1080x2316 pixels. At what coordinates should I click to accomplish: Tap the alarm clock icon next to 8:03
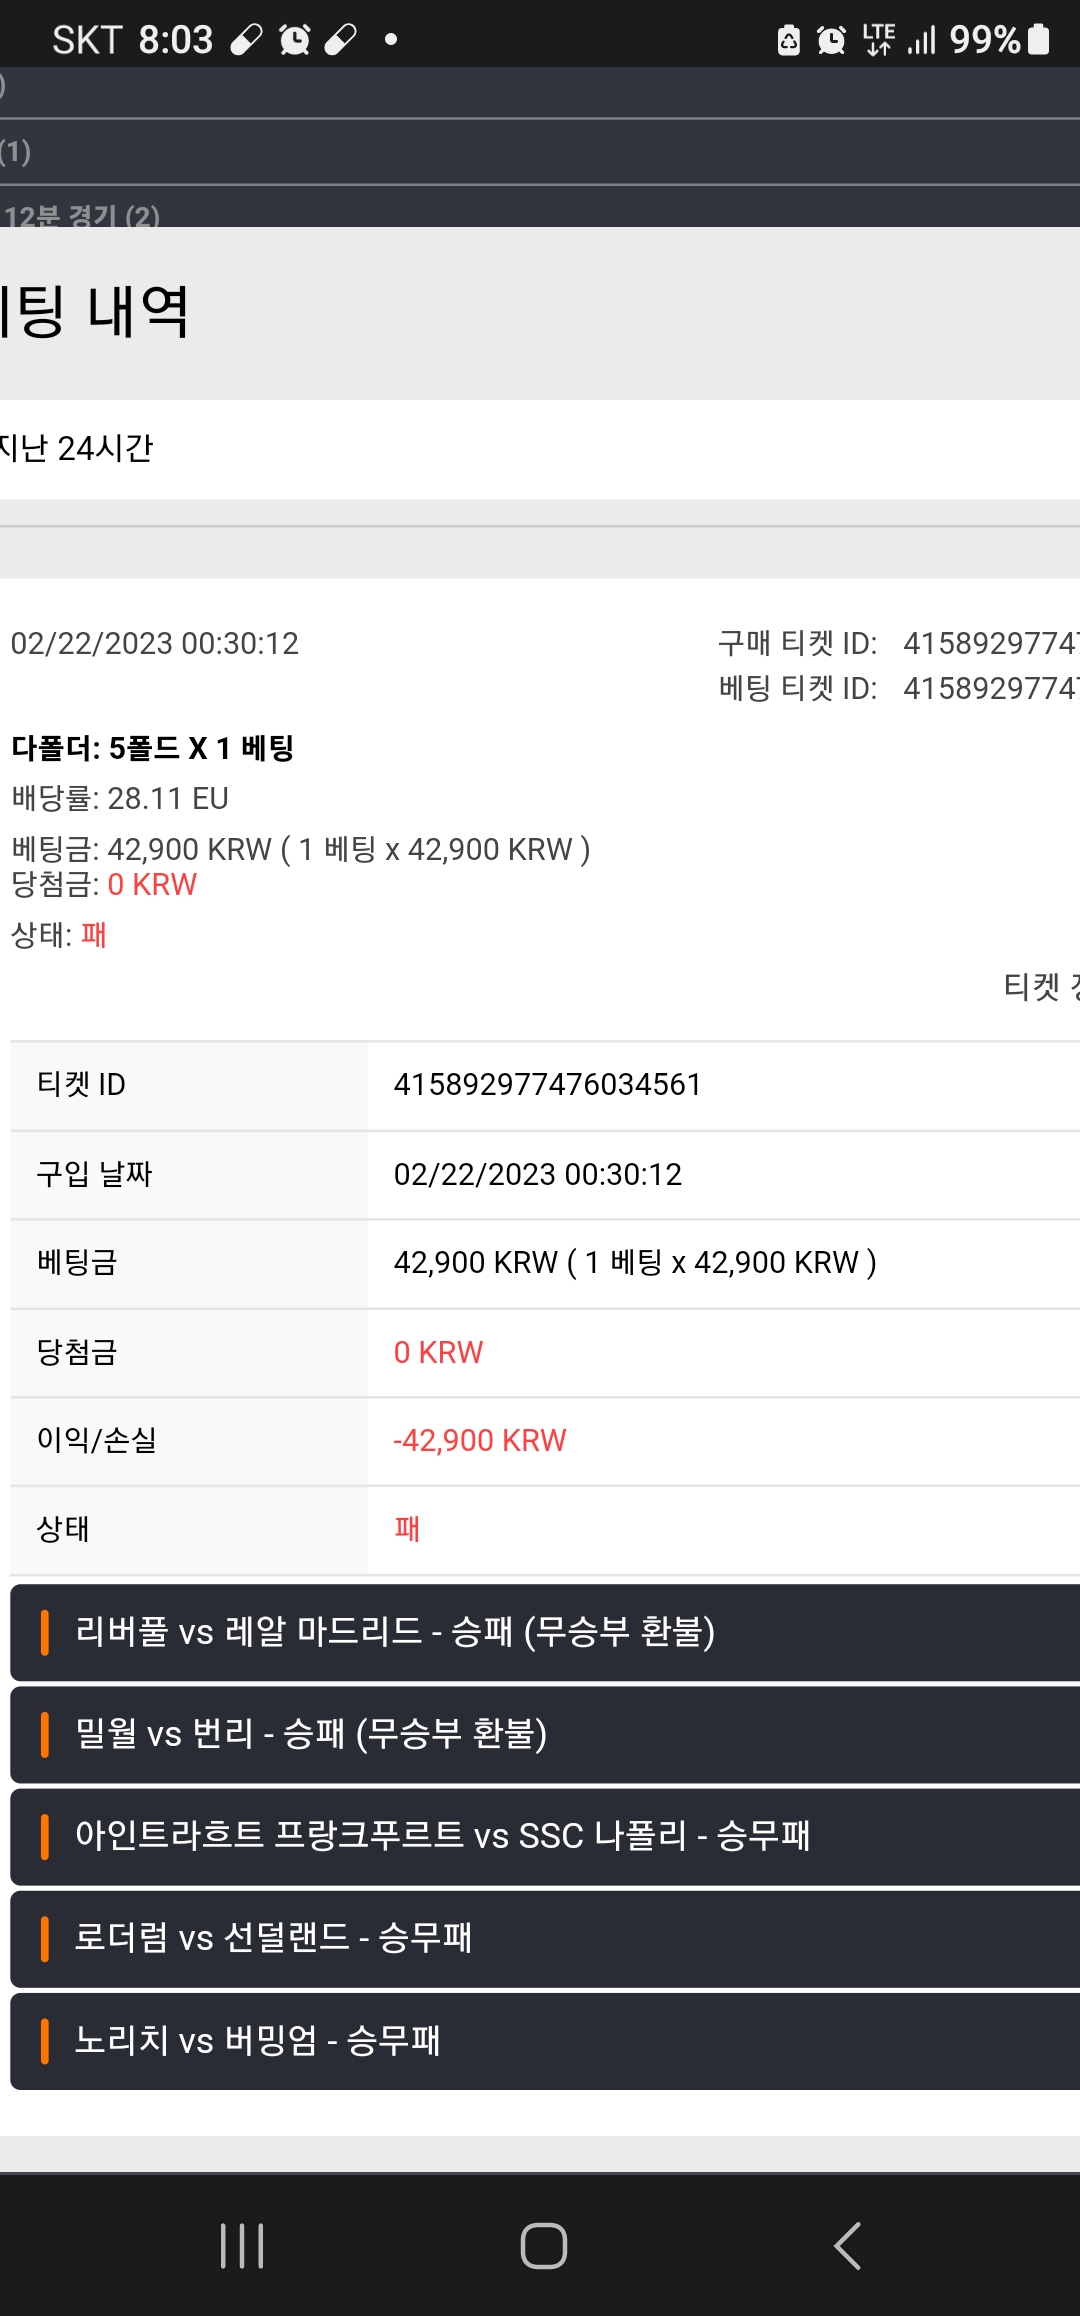294,40
